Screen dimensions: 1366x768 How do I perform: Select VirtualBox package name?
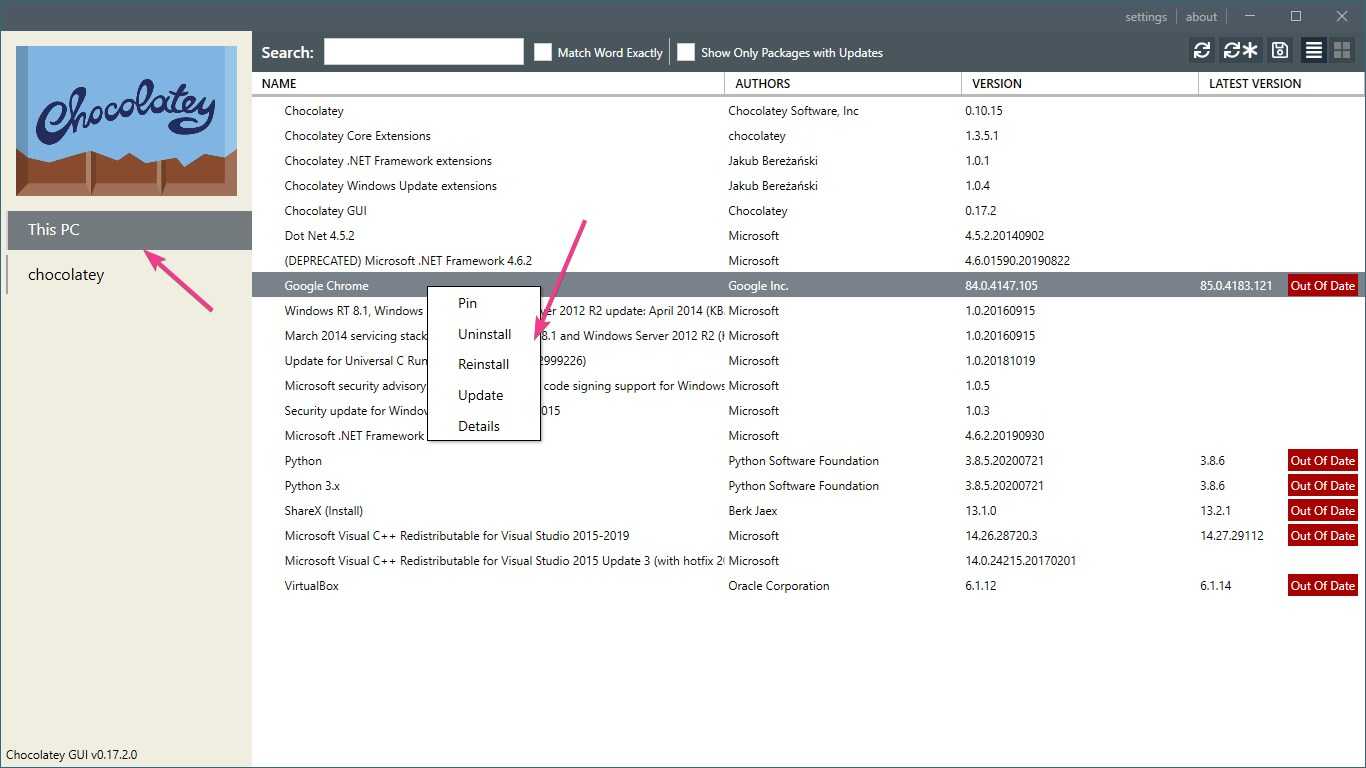(x=311, y=586)
